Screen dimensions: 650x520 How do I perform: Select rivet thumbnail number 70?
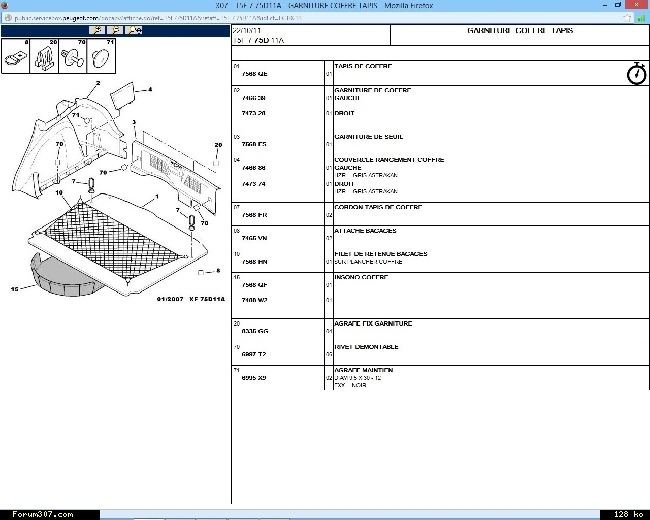pyautogui.click(x=73, y=56)
